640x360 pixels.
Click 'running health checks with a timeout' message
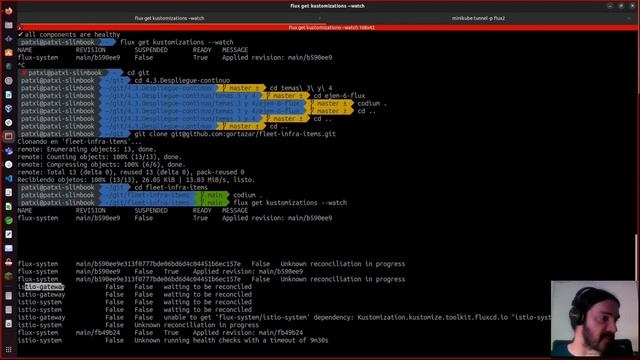coord(246,340)
